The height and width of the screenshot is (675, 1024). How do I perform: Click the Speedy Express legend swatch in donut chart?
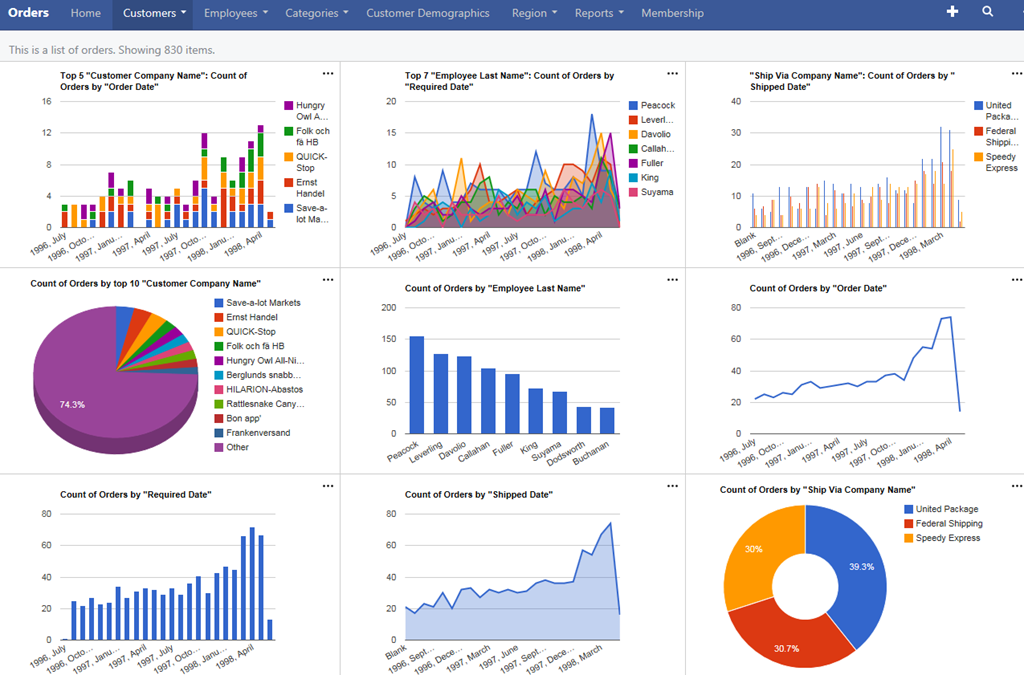908,538
